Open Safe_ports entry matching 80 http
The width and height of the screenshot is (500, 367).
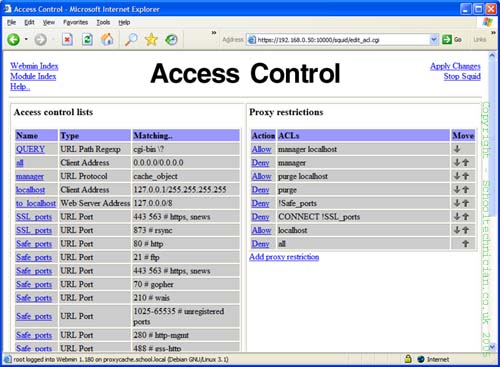click(34, 244)
